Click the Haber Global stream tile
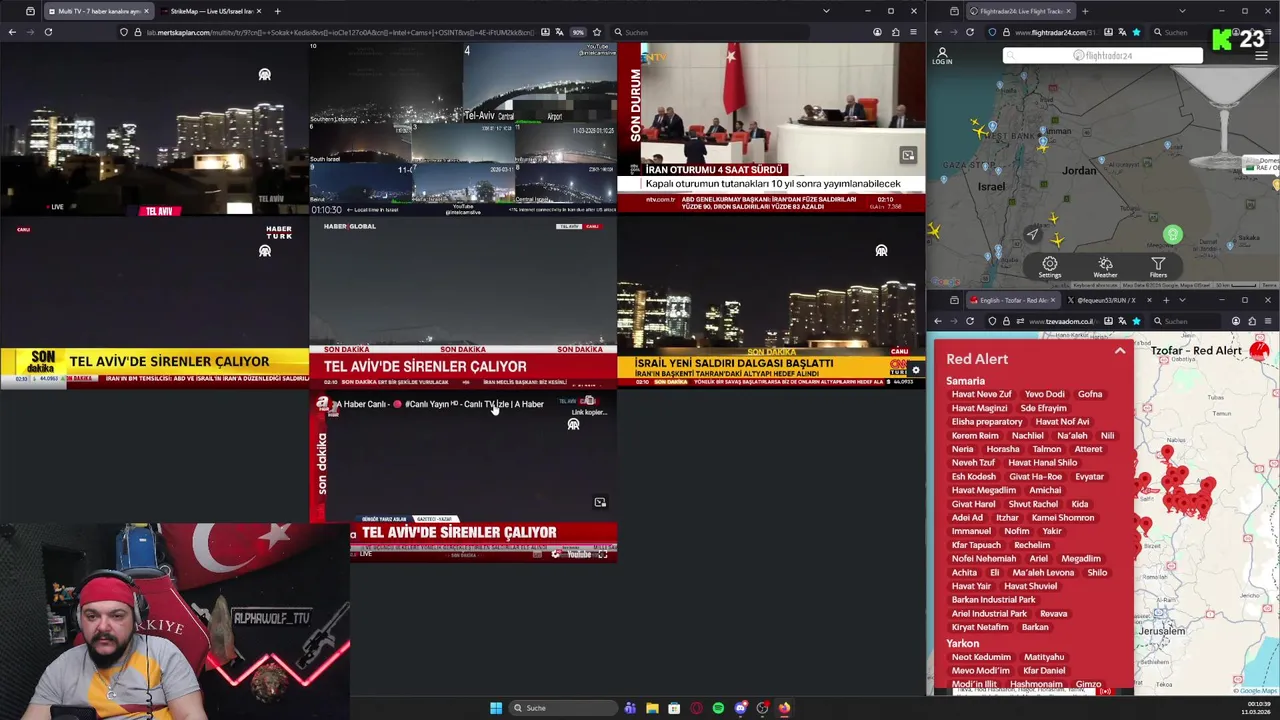The width and height of the screenshot is (1280, 720). pos(463,304)
